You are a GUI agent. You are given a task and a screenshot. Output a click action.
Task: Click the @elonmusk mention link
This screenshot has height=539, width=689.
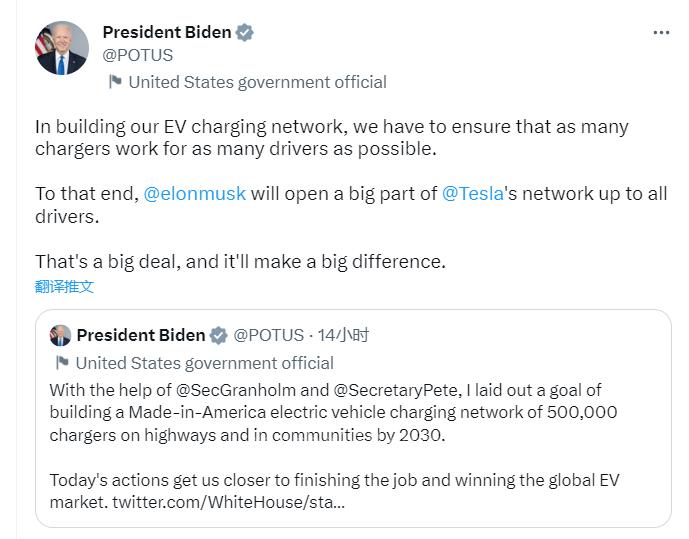(x=195, y=193)
